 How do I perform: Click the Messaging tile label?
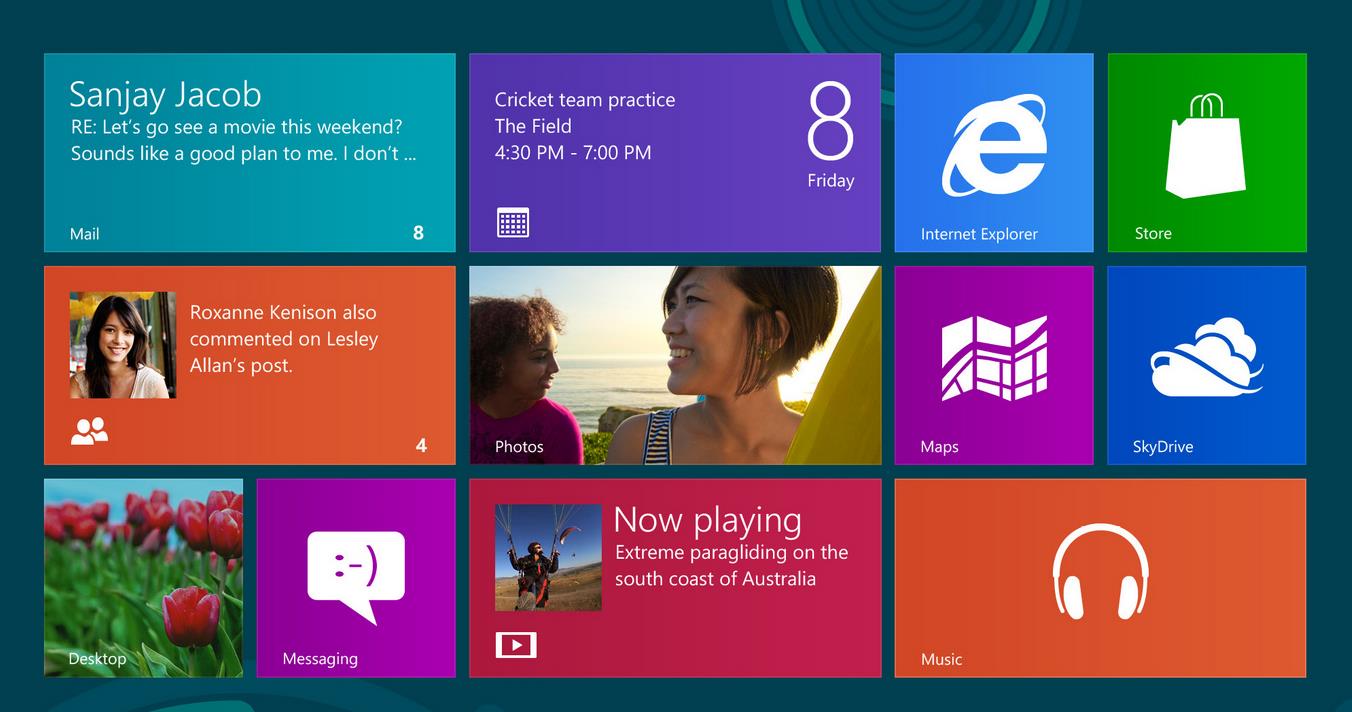click(320, 659)
